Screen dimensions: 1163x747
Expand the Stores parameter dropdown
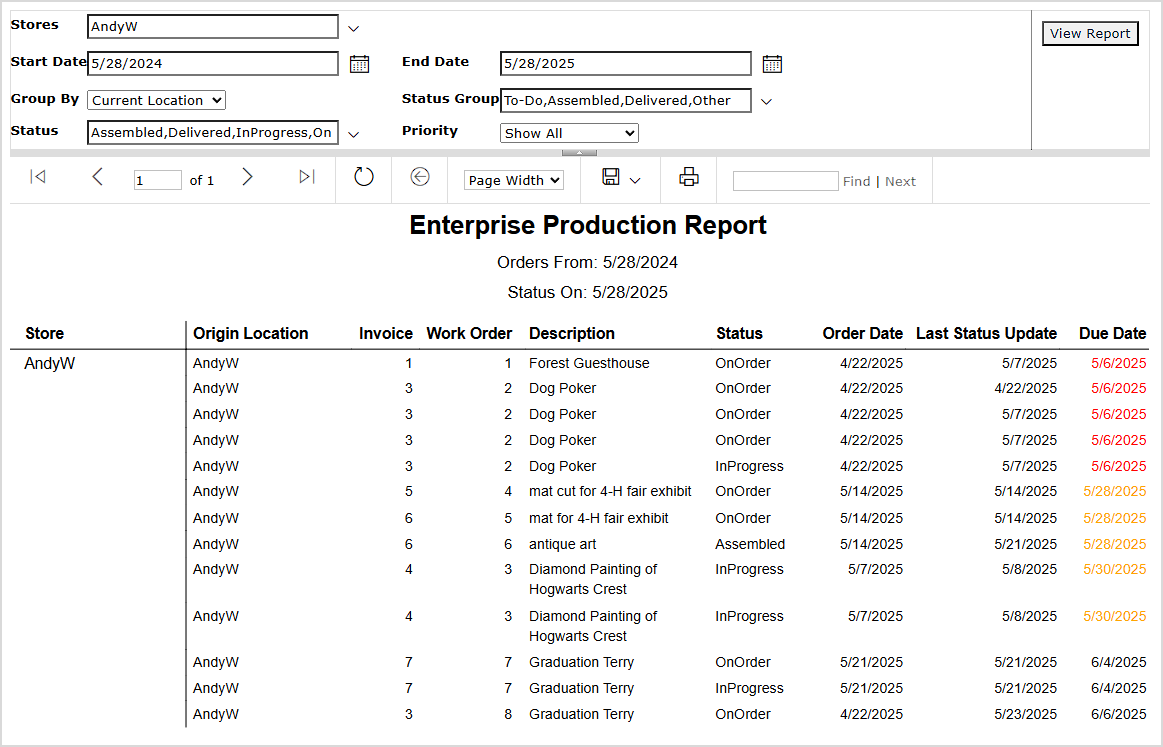coord(353,27)
